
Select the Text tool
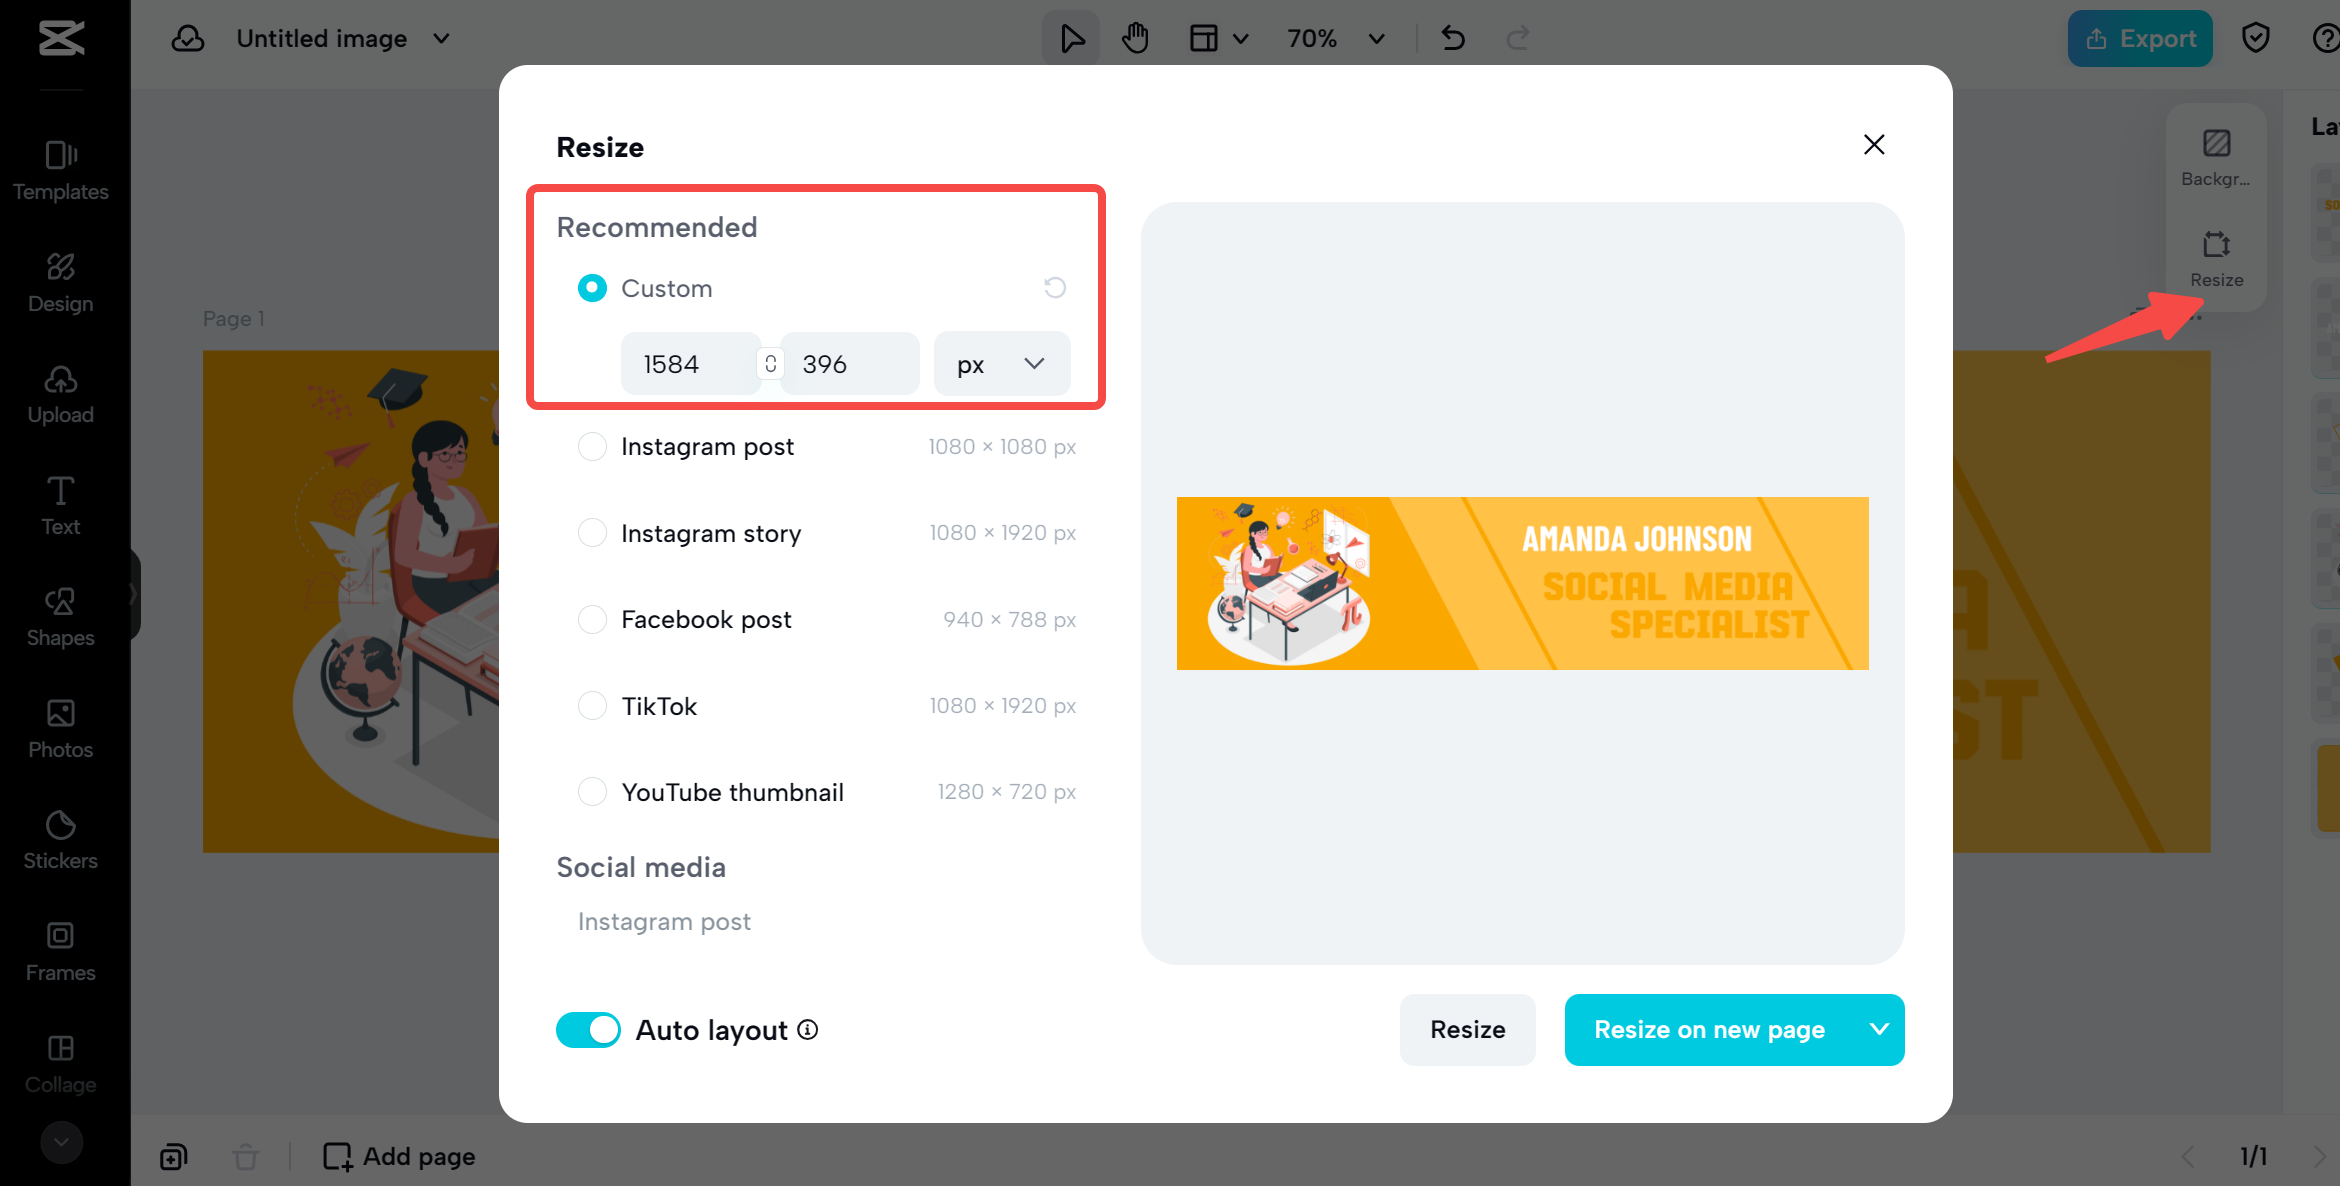coord(61,505)
